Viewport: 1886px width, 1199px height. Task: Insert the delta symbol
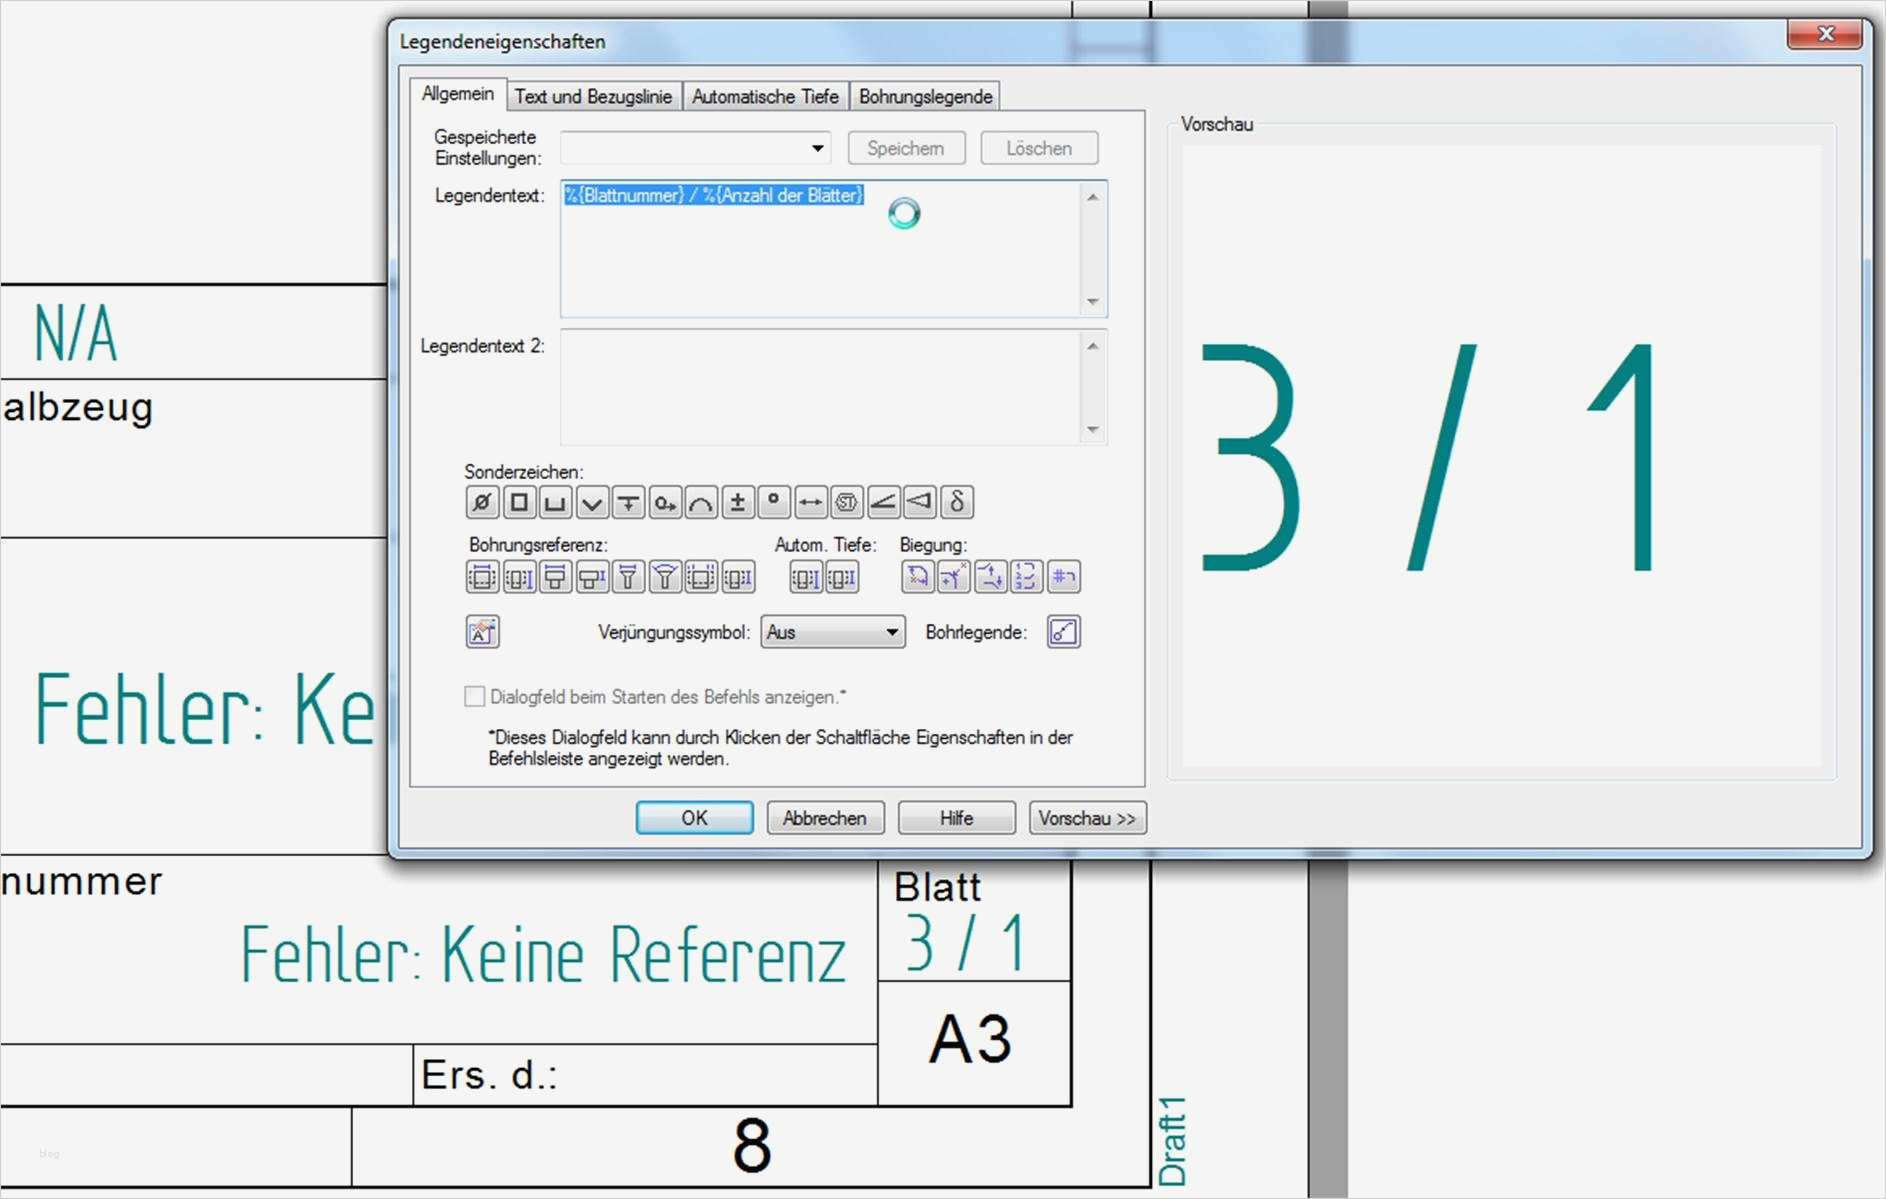[x=959, y=502]
